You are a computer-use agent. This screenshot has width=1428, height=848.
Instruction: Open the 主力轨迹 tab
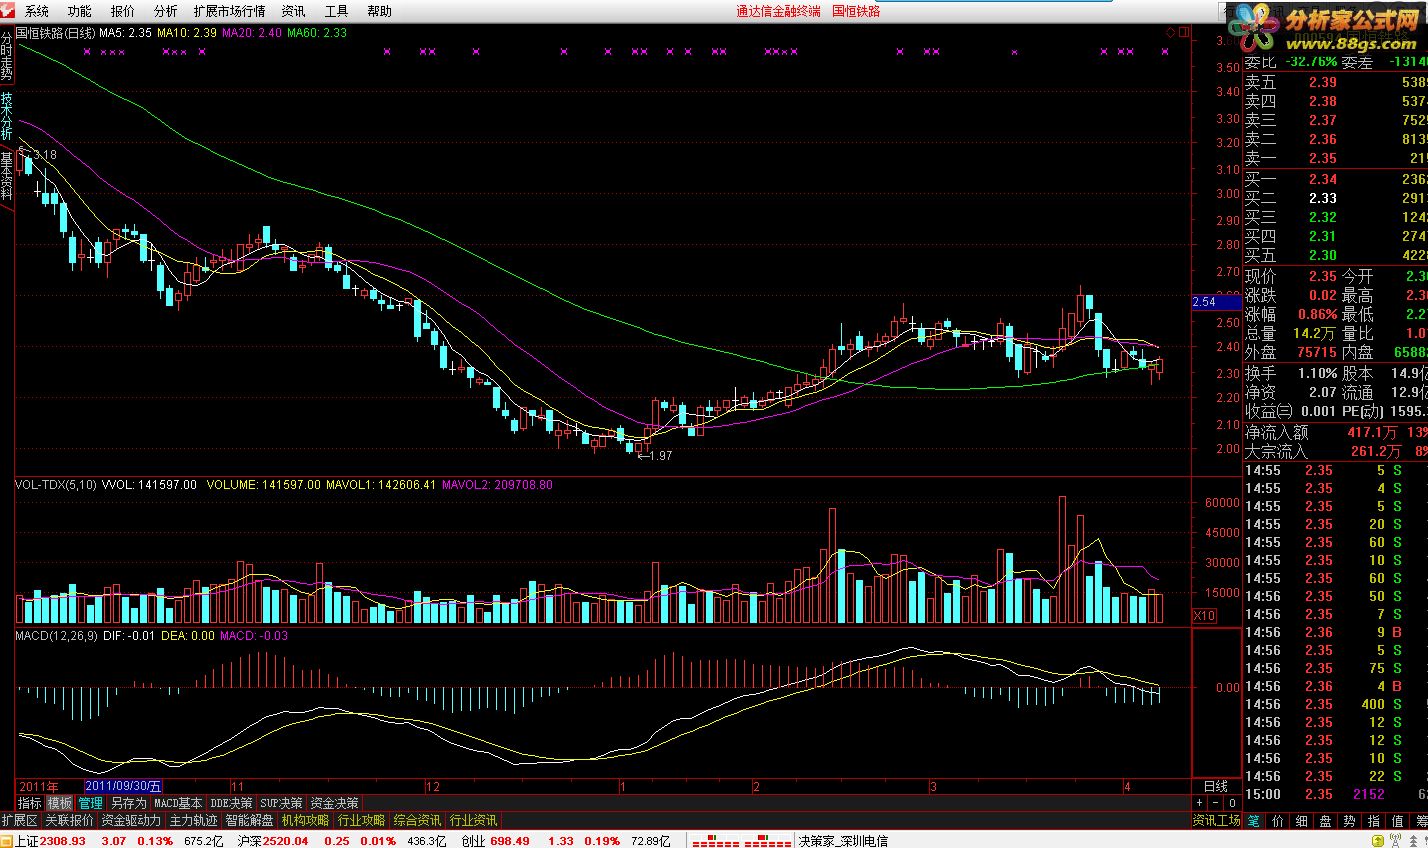tap(194, 820)
